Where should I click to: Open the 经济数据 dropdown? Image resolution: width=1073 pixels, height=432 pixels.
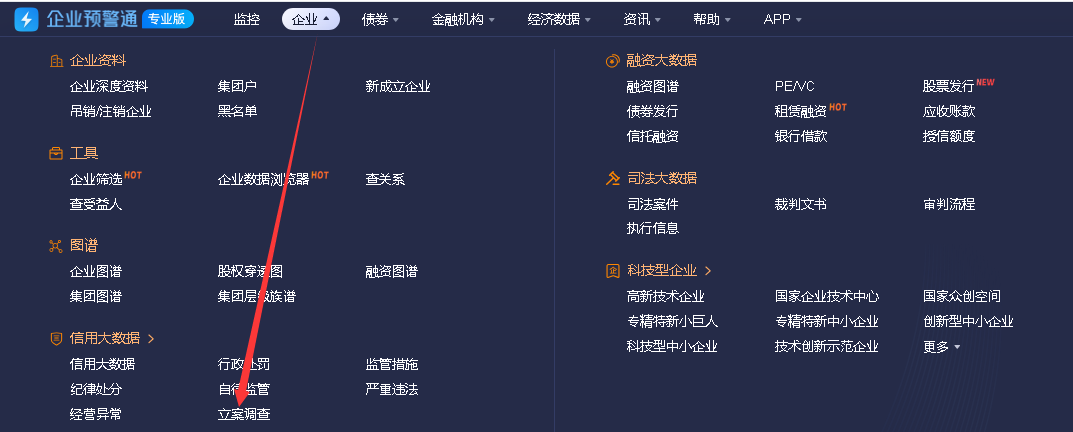point(559,20)
